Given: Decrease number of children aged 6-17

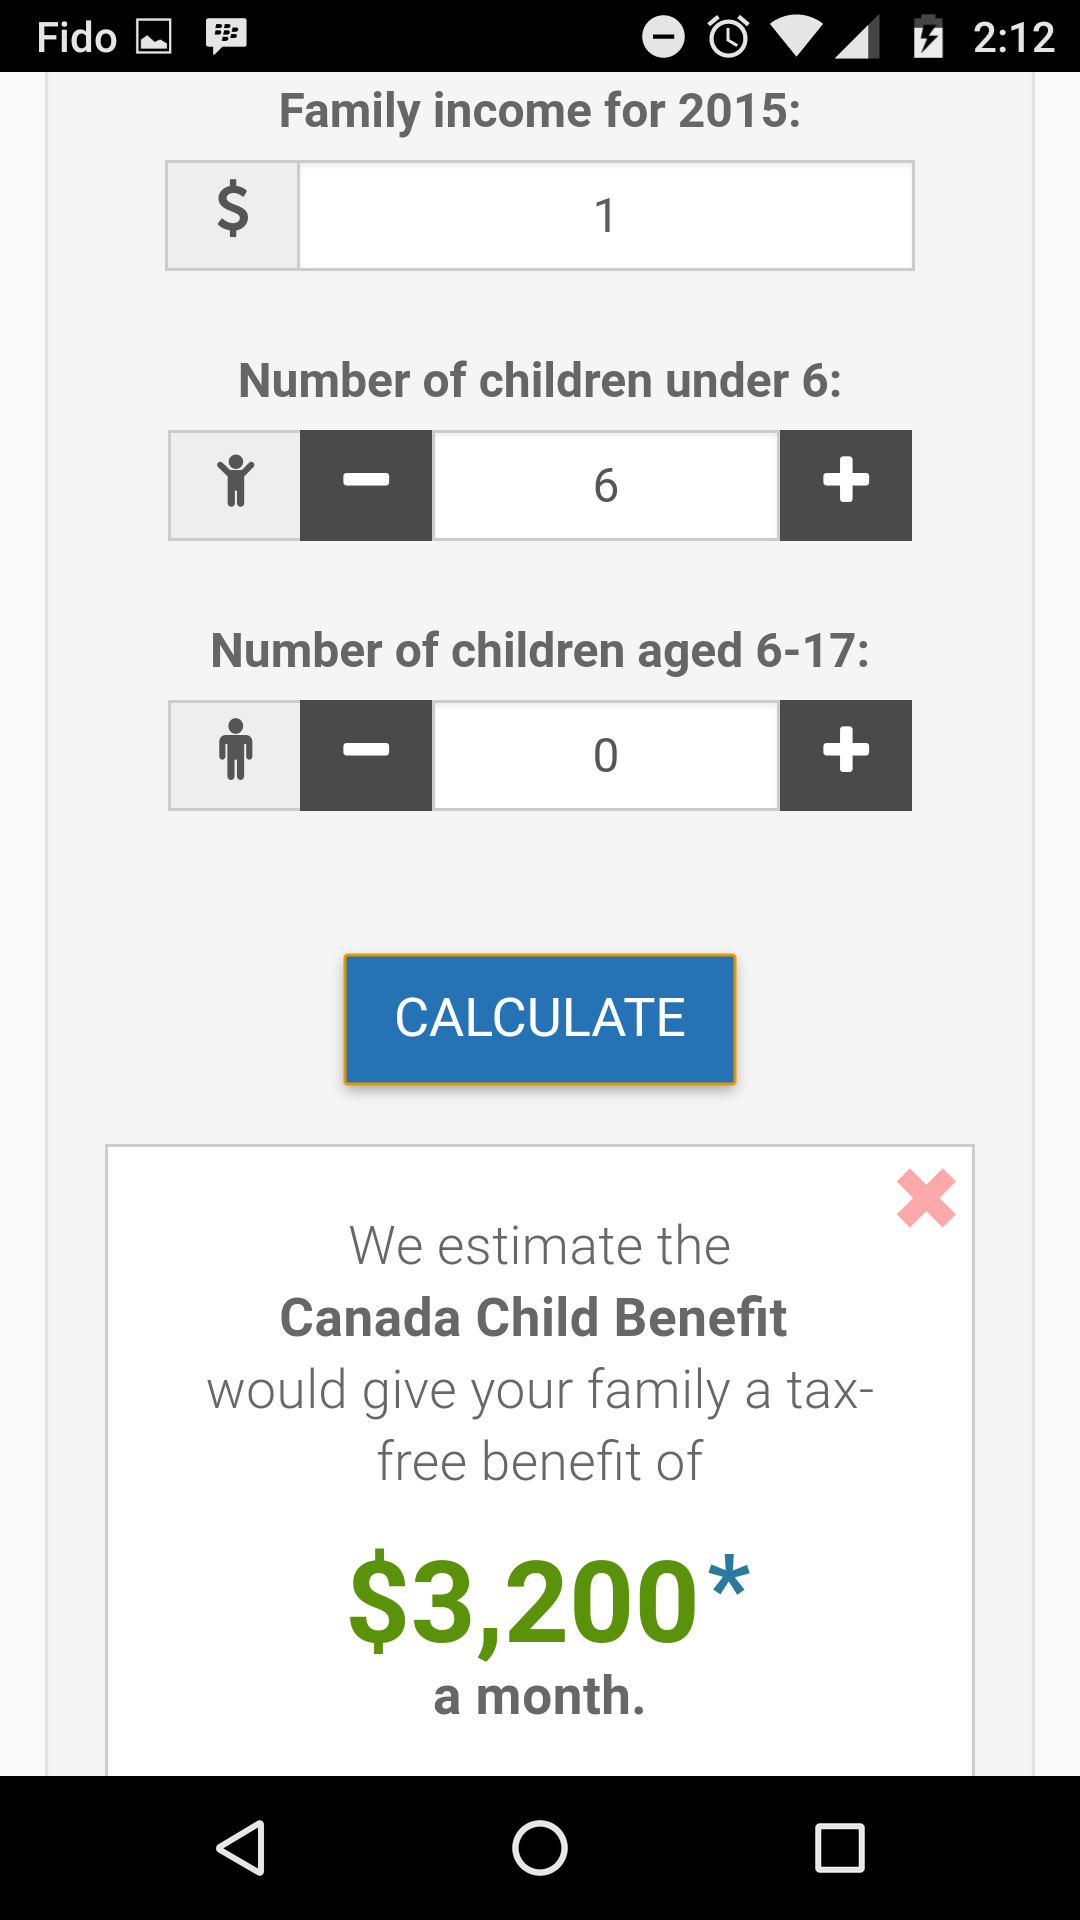Looking at the screenshot, I should (x=366, y=756).
